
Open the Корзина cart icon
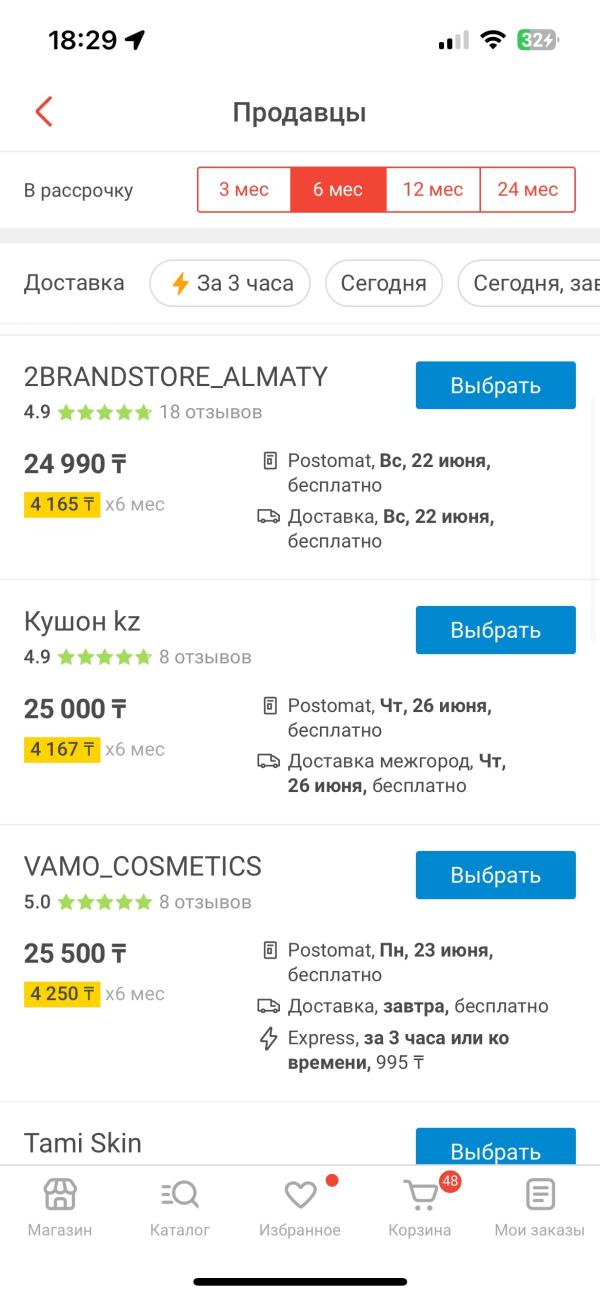(420, 1195)
